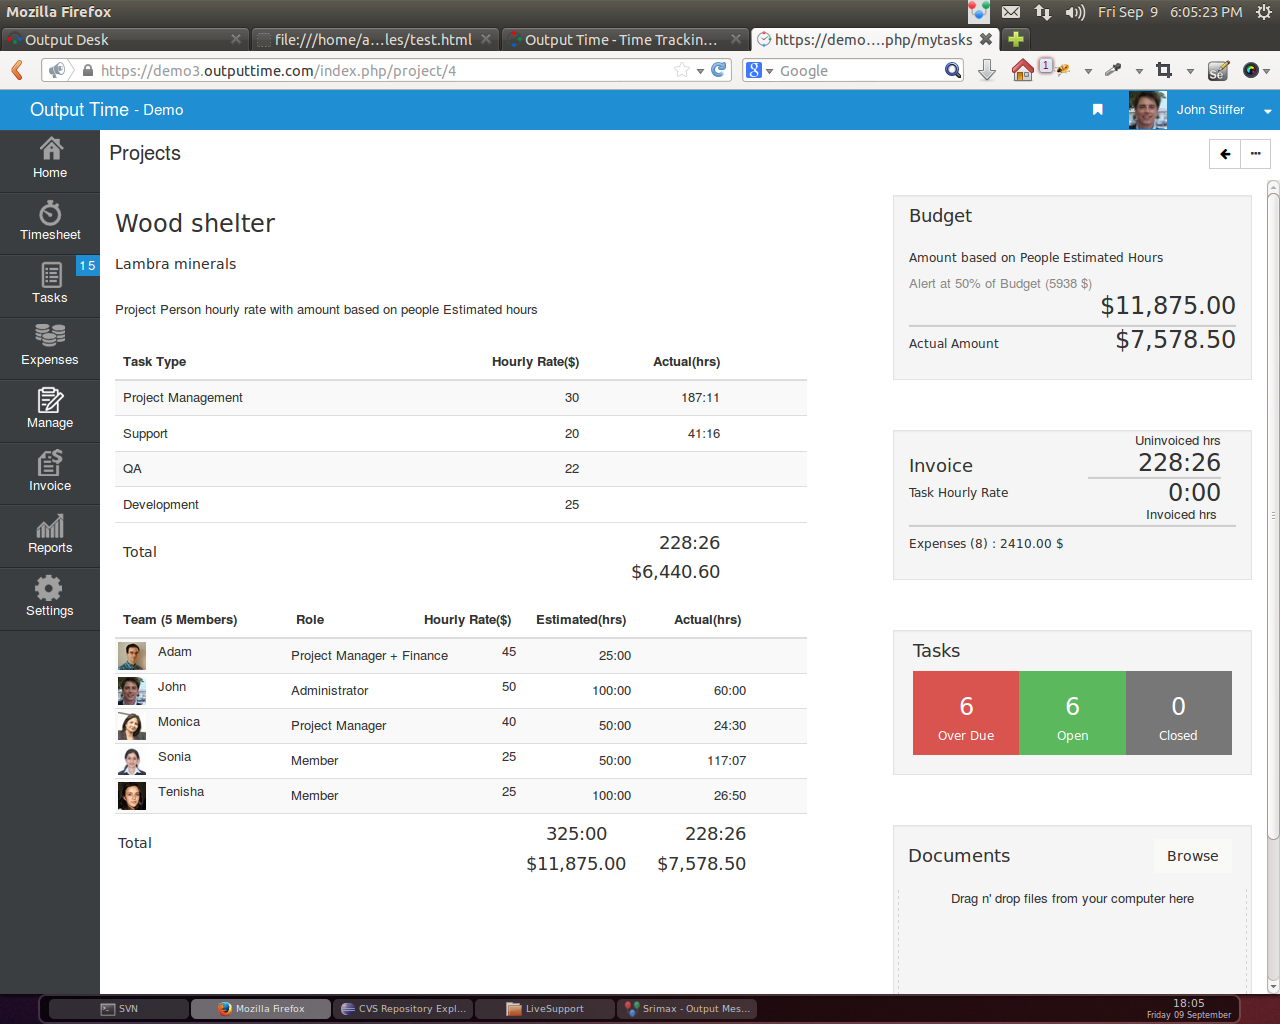The image size is (1280, 1024).
Task: Select the Manage sidebar item
Action: [x=50, y=410]
